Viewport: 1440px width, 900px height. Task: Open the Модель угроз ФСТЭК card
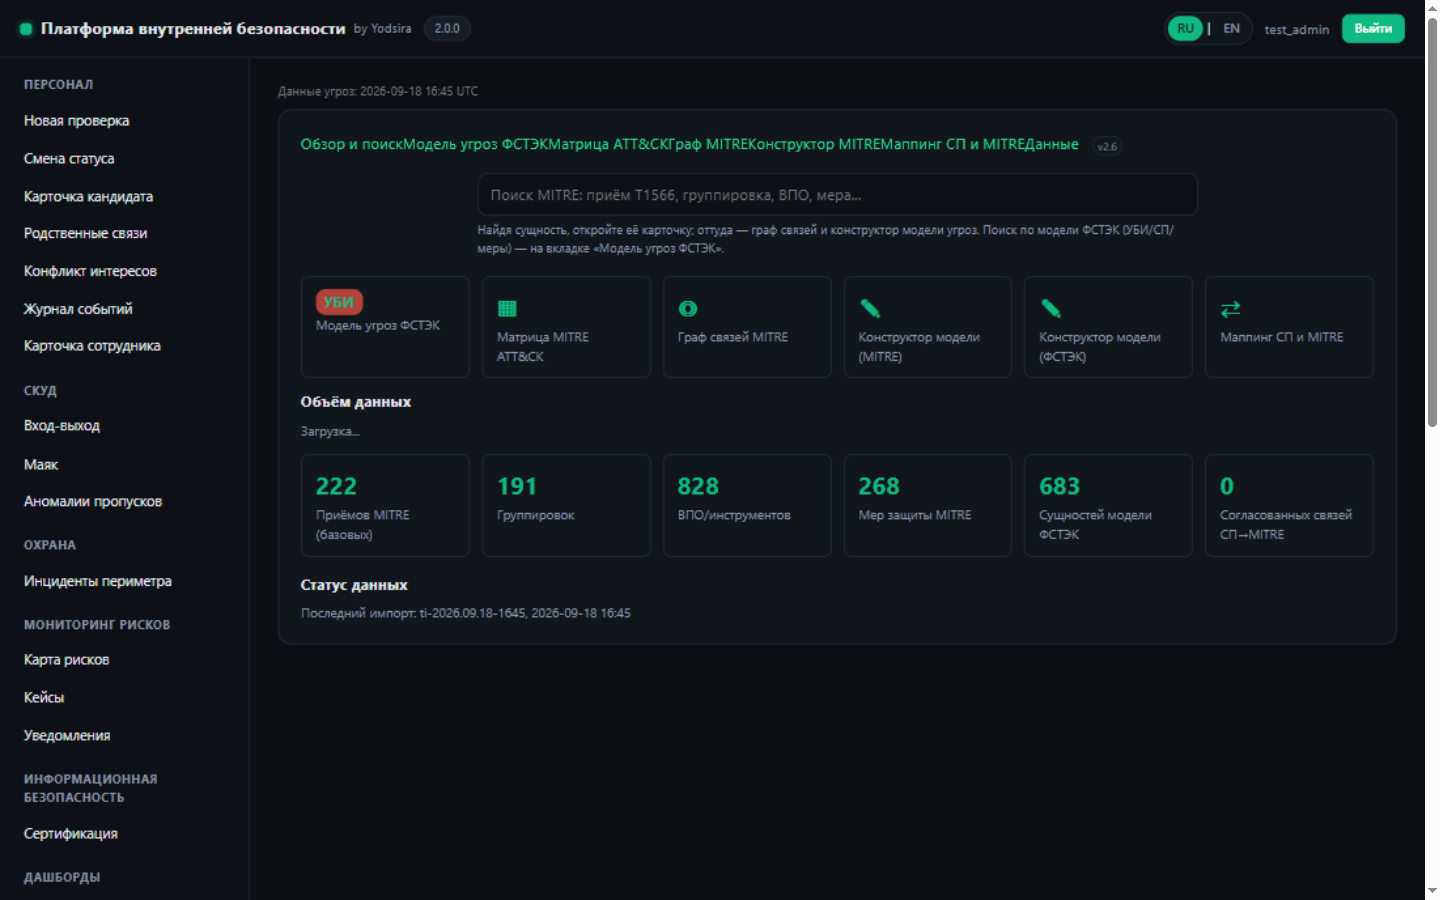point(385,327)
